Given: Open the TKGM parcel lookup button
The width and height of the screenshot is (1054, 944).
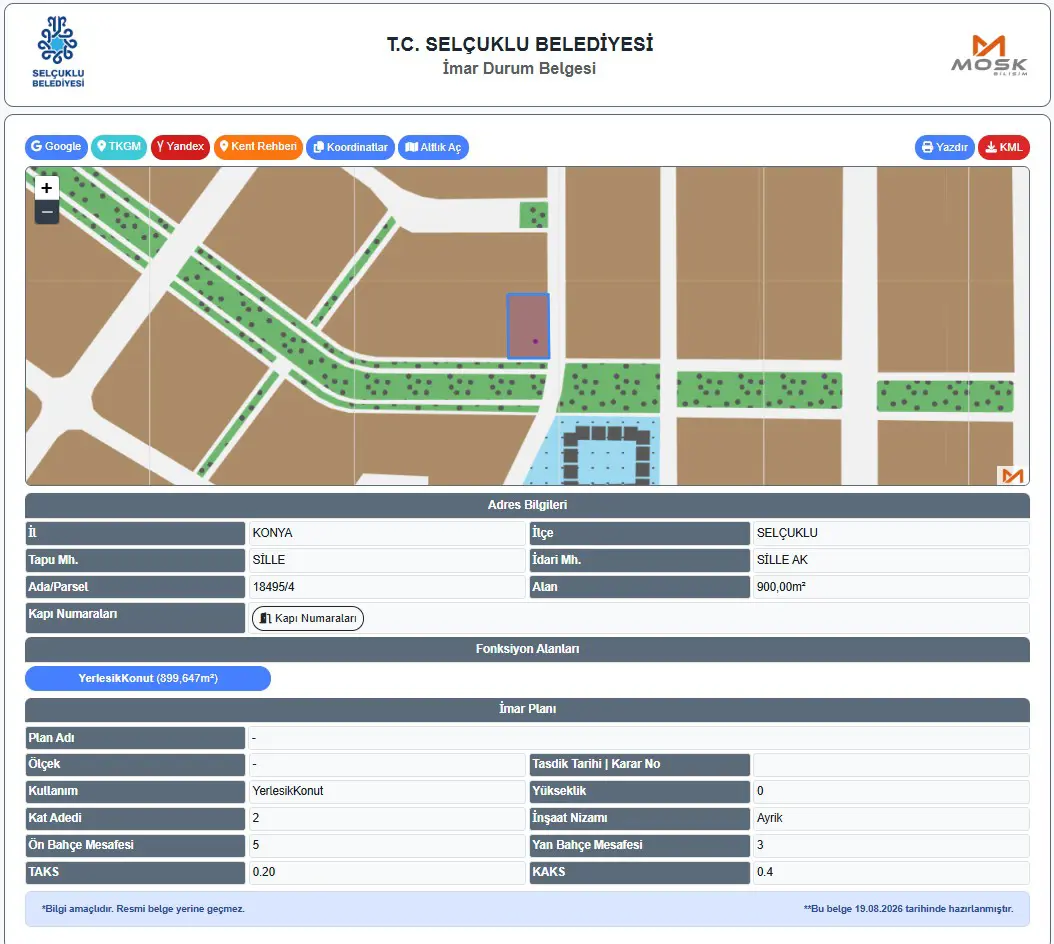Looking at the screenshot, I should pos(119,147).
